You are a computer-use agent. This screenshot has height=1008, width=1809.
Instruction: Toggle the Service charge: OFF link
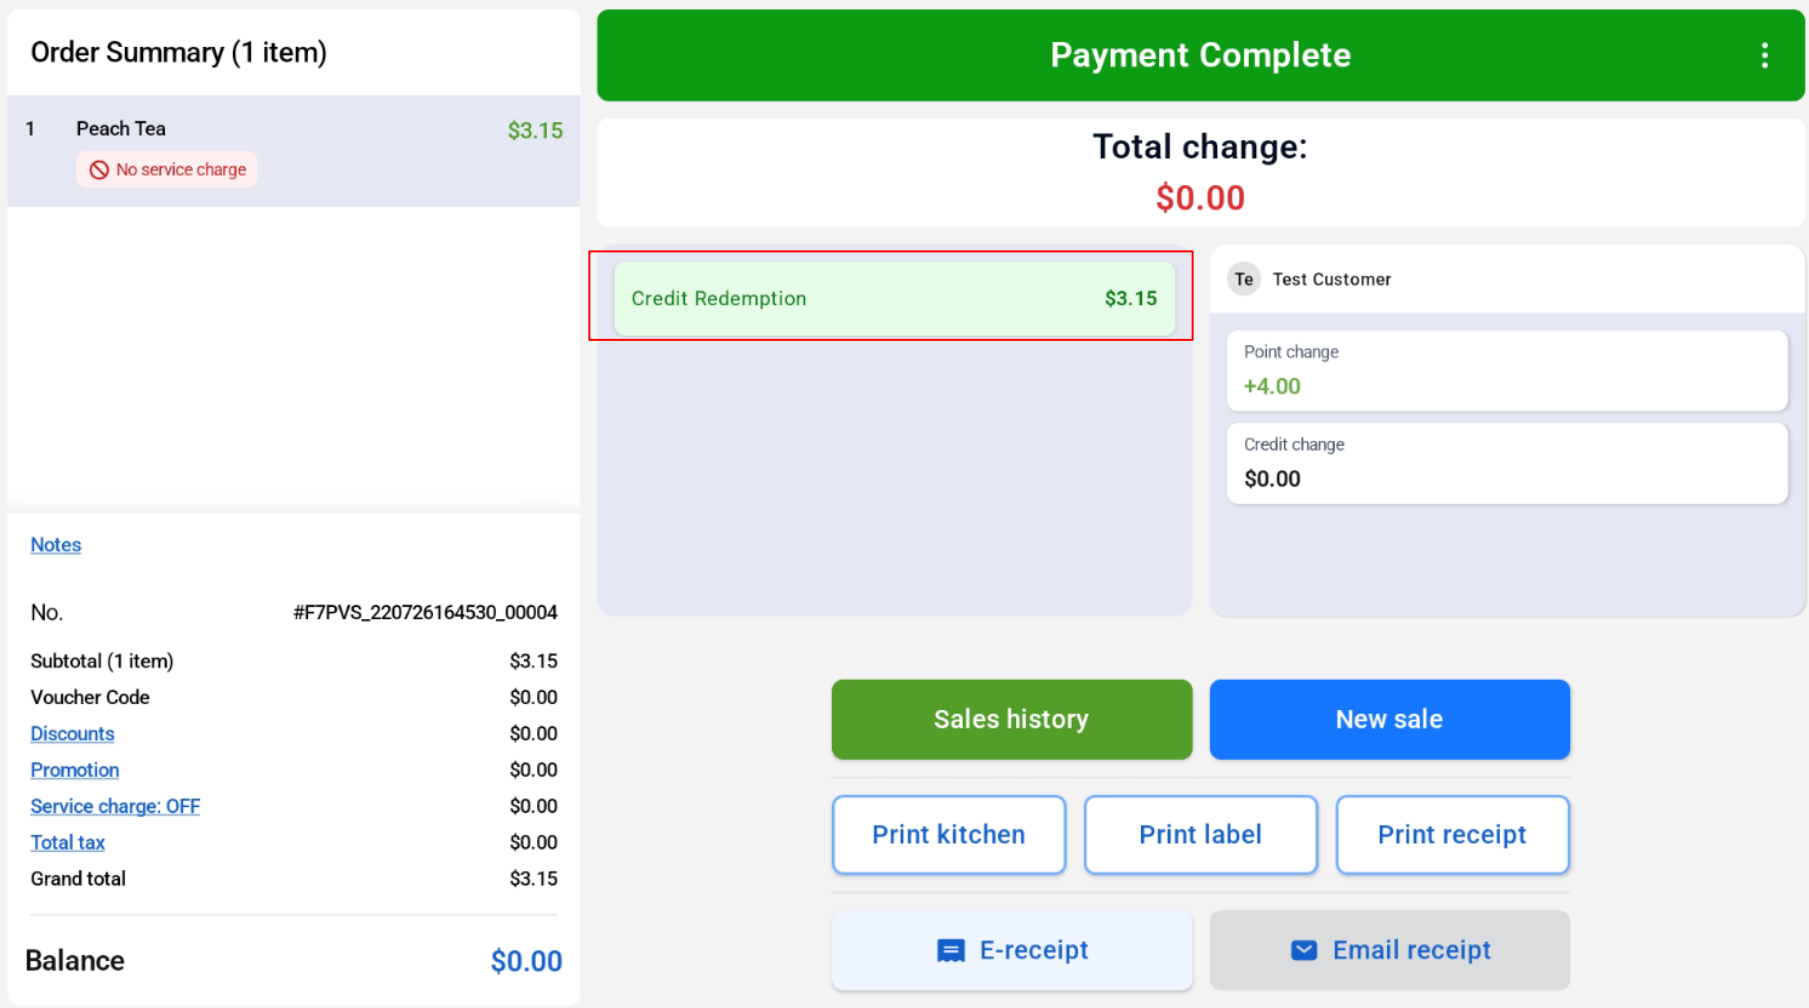[115, 806]
